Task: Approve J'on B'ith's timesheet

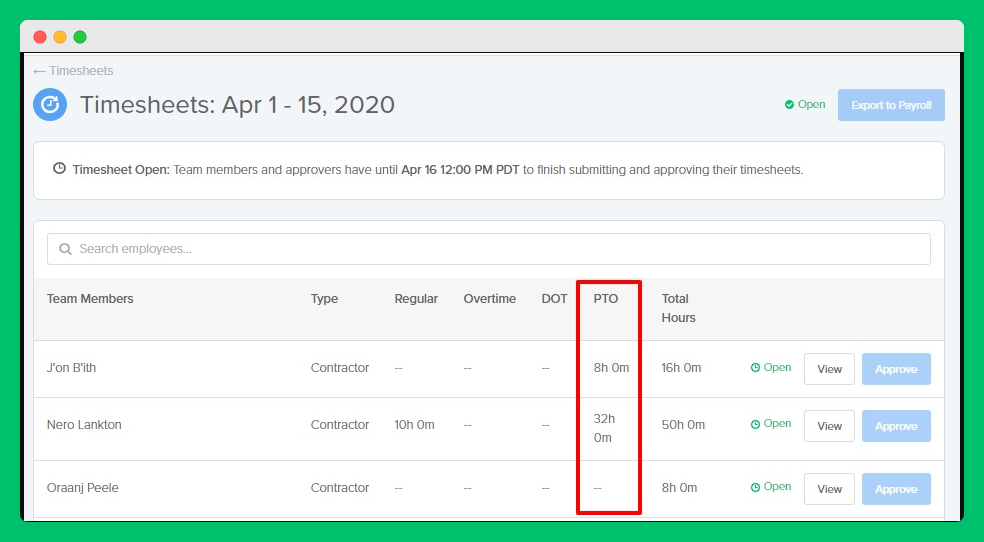Action: 896,369
